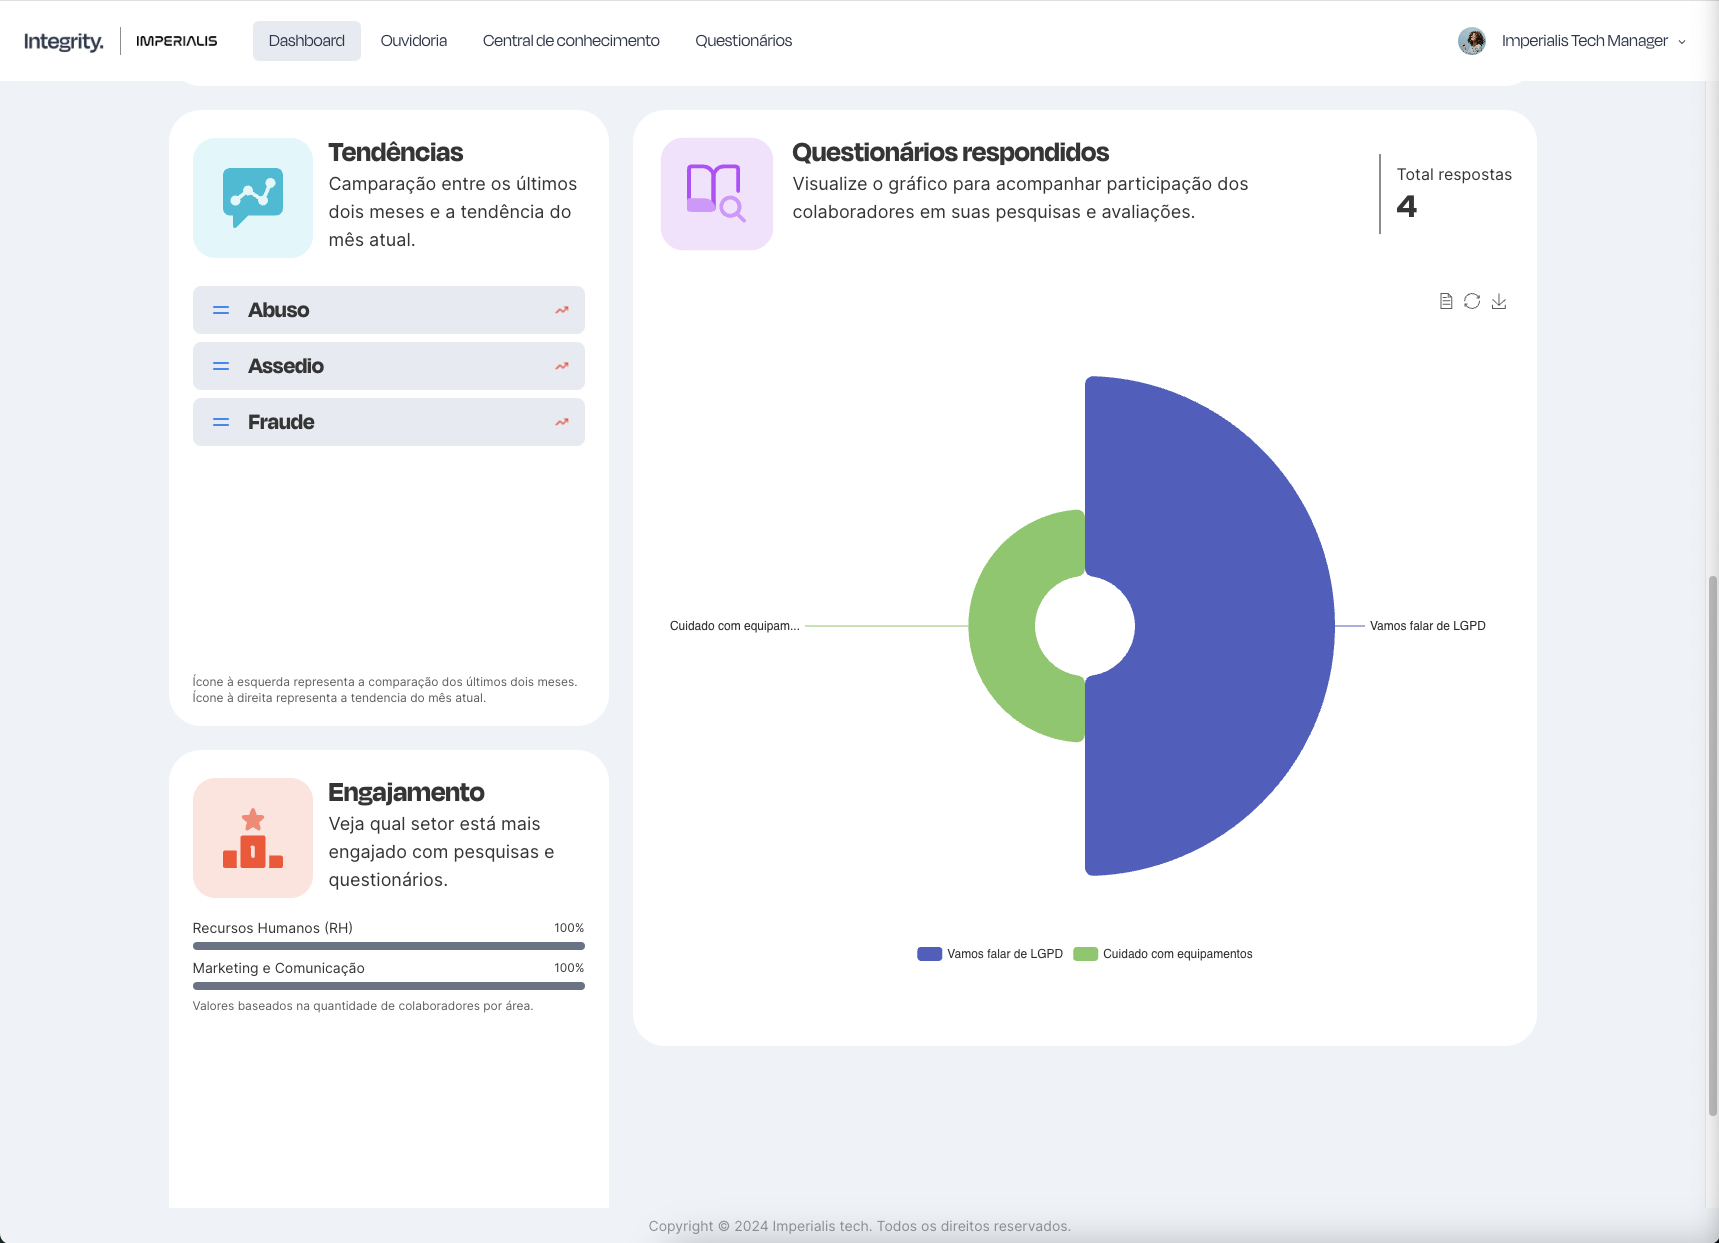
Task: Click the Questionários respondidos book-search icon
Action: (x=717, y=194)
